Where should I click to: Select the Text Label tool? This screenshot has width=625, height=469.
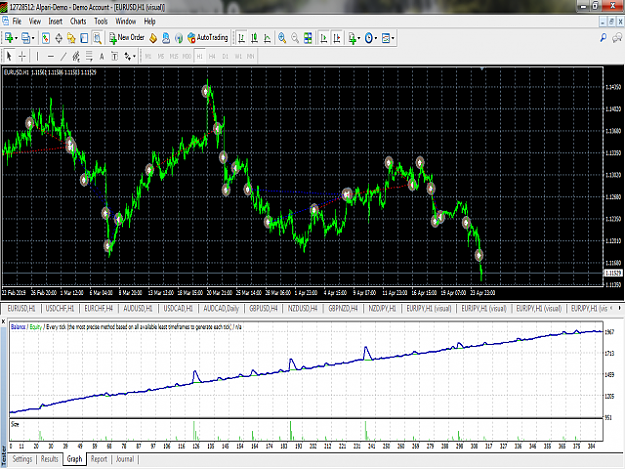click(x=114, y=57)
